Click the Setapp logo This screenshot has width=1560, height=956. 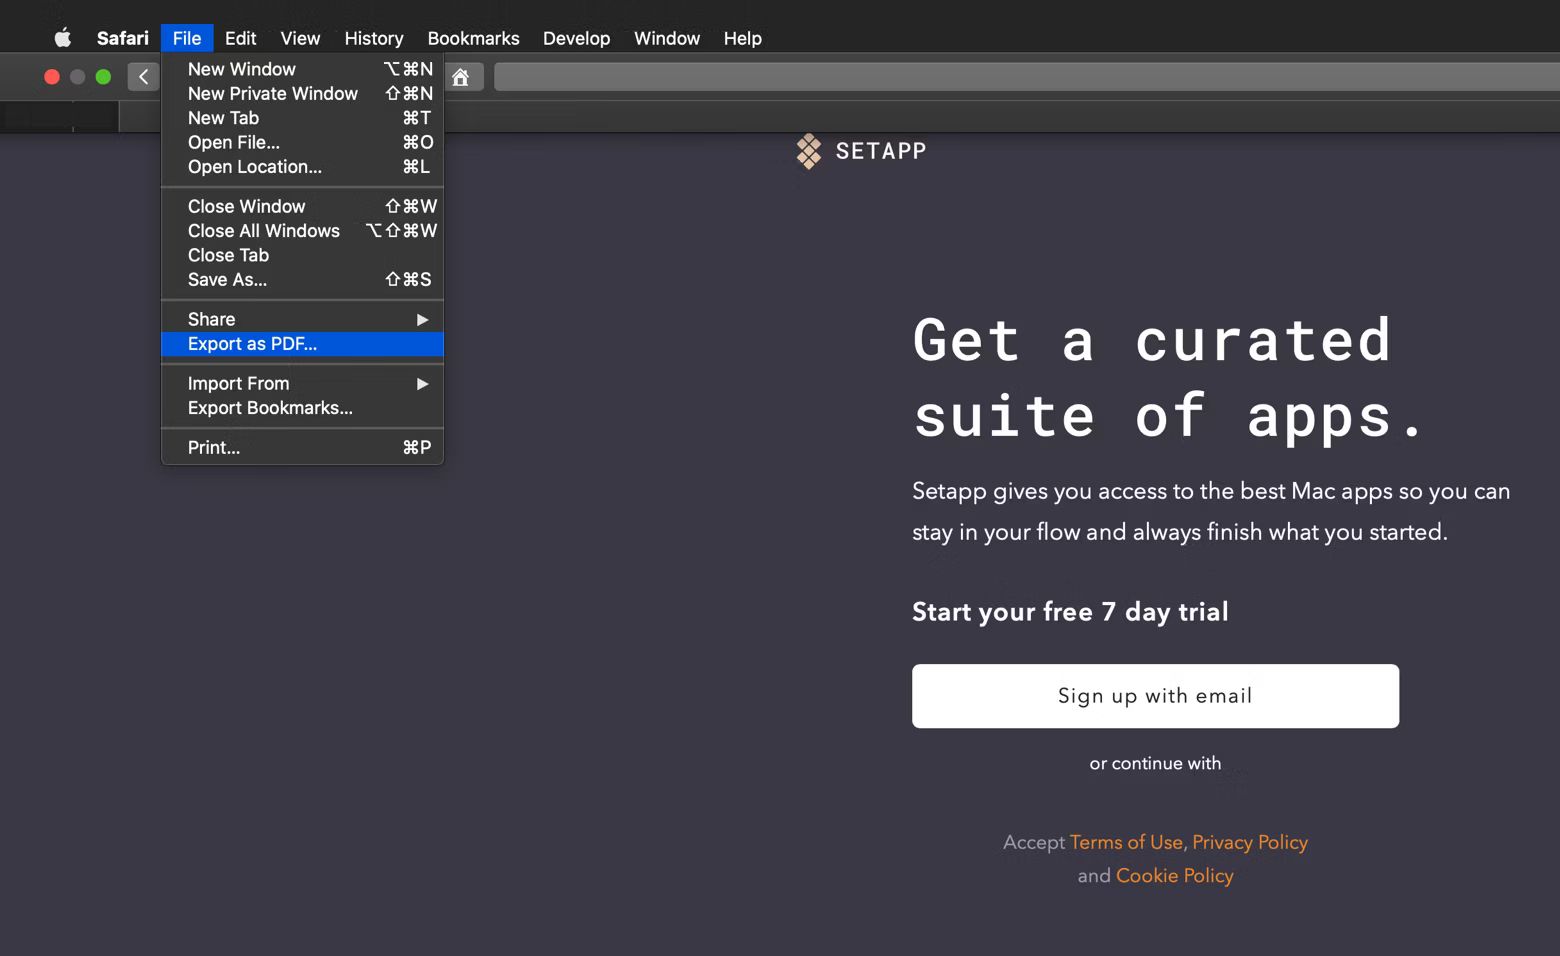[861, 151]
